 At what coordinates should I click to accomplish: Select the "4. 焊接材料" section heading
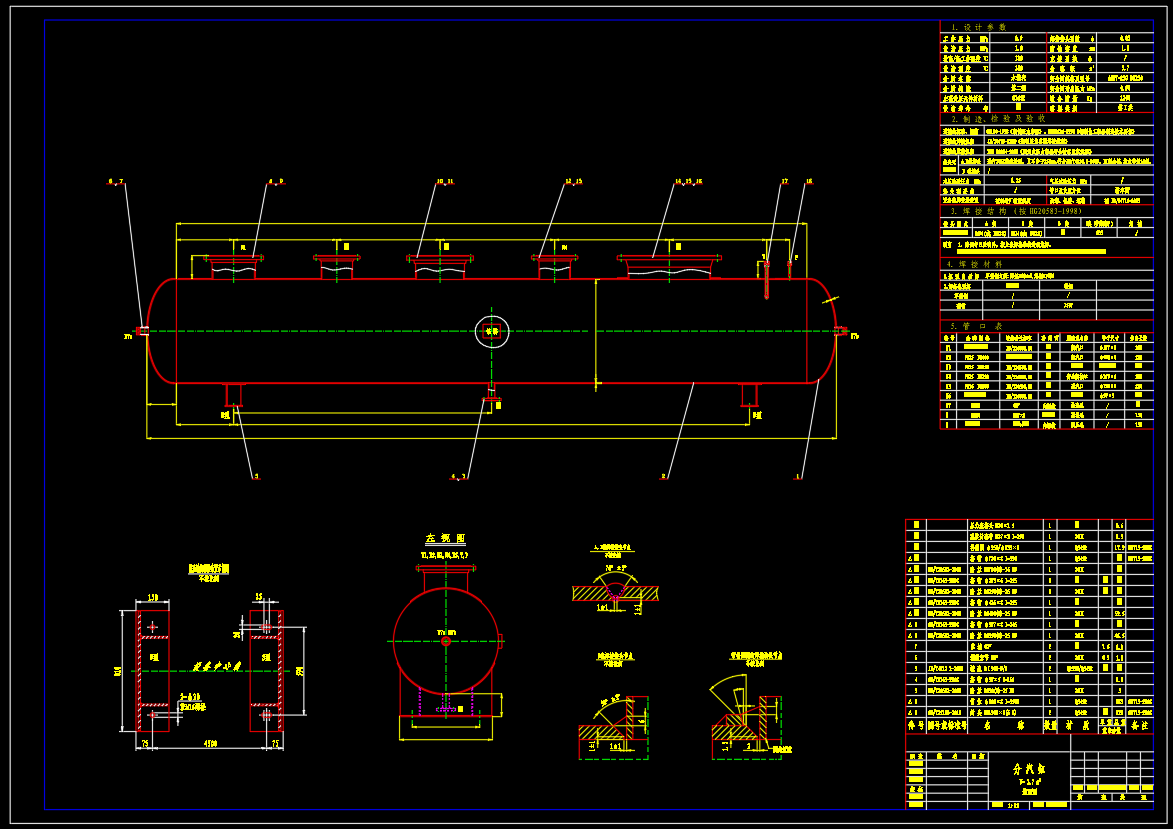982,264
